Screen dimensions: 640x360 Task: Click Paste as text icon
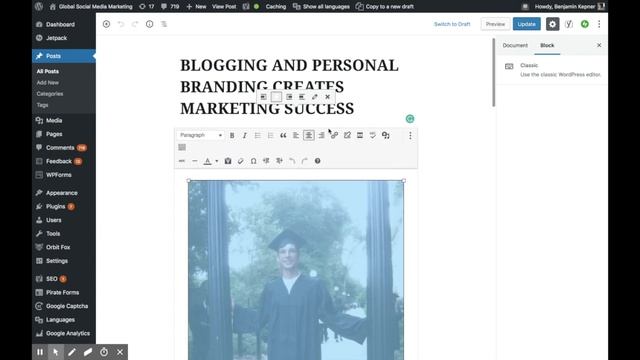click(228, 161)
